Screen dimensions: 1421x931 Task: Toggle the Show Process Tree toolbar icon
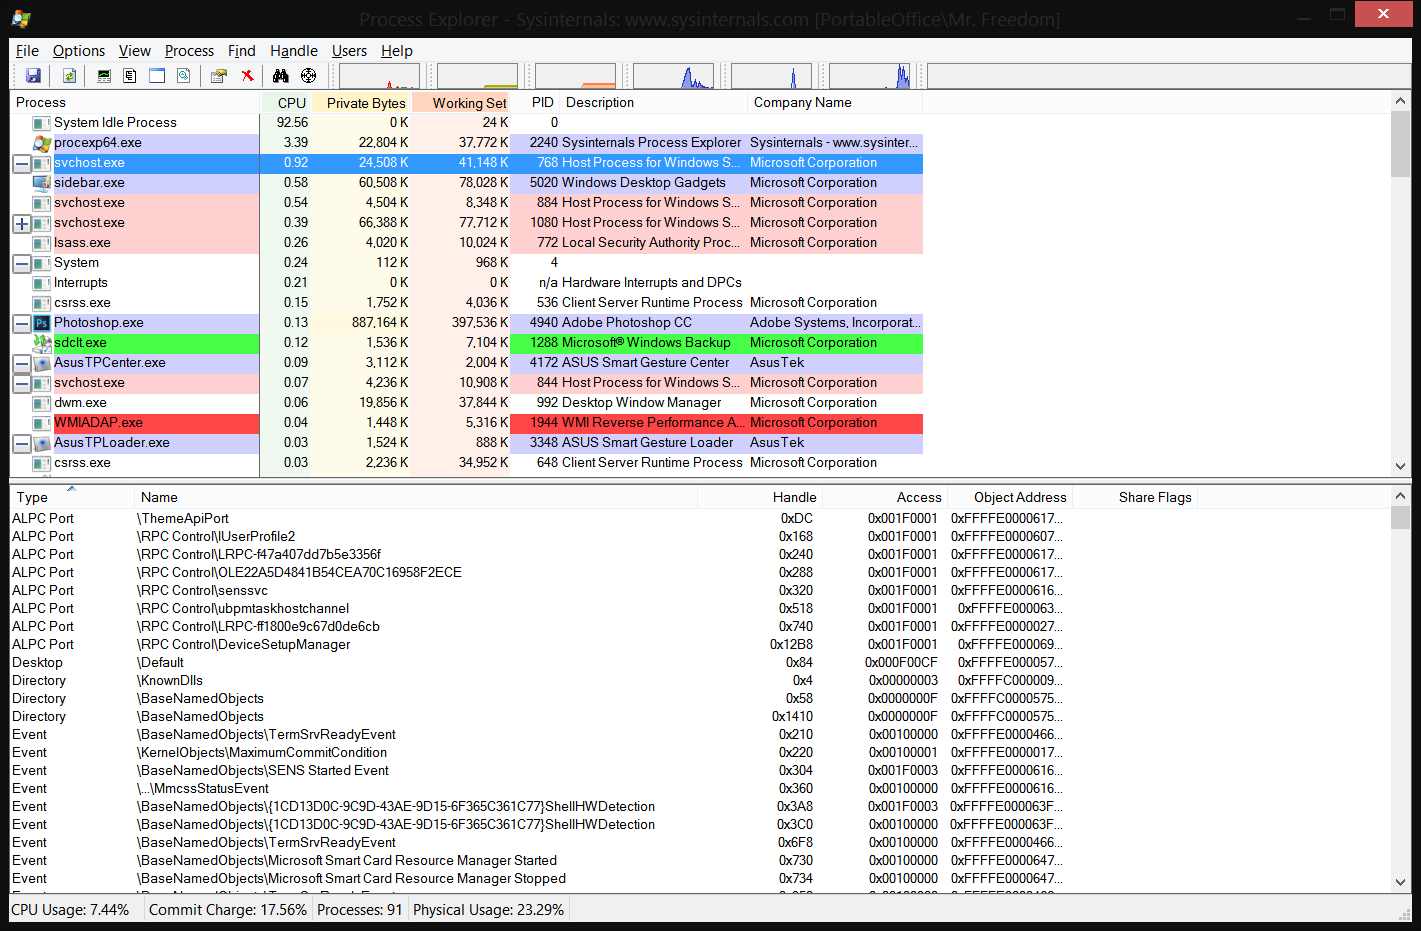[x=130, y=76]
